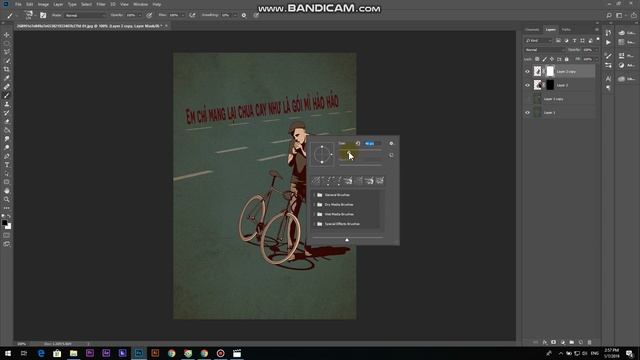
Task: Open the Filter menu
Action: pos(101,4)
